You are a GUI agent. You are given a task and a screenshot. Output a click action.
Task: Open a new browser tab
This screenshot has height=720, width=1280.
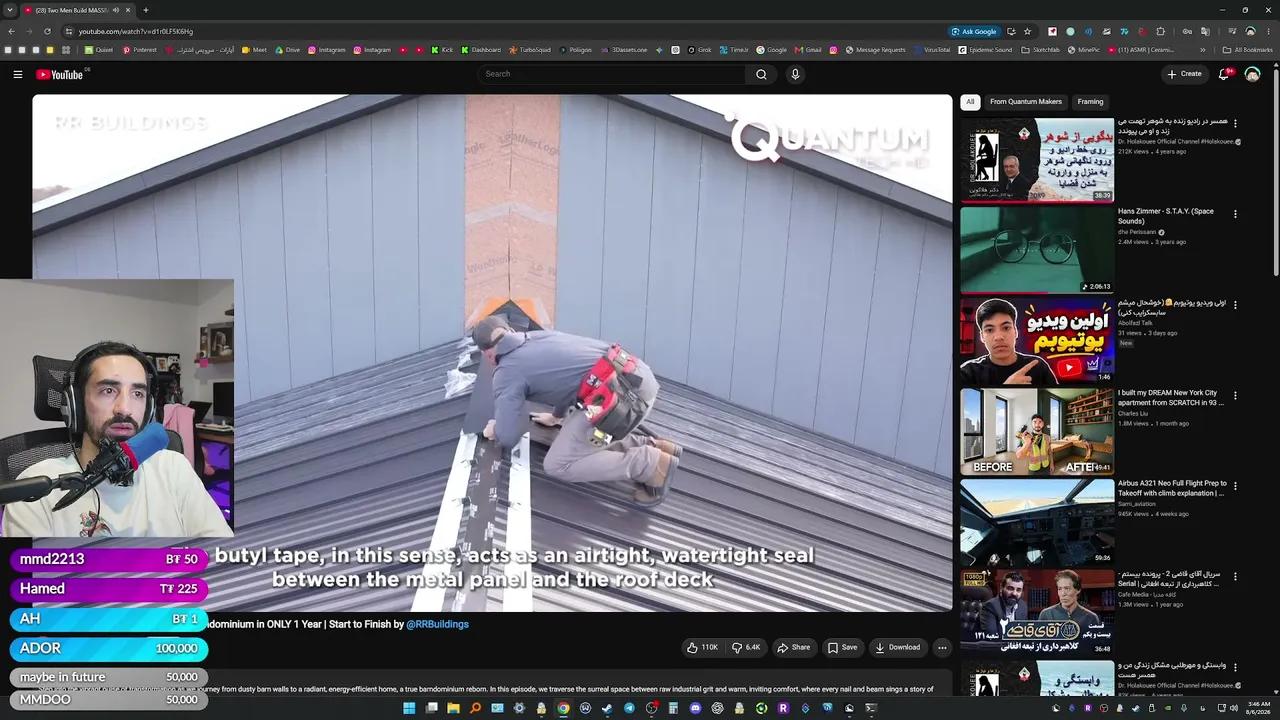[x=145, y=10]
